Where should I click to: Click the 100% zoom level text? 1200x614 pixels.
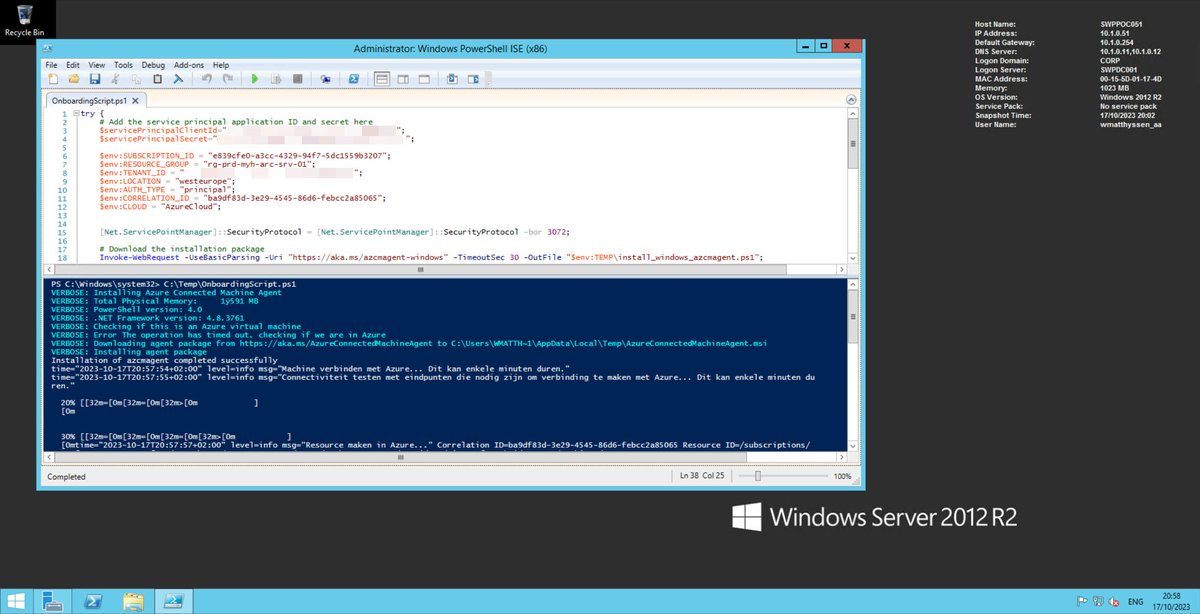pyautogui.click(x=842, y=477)
